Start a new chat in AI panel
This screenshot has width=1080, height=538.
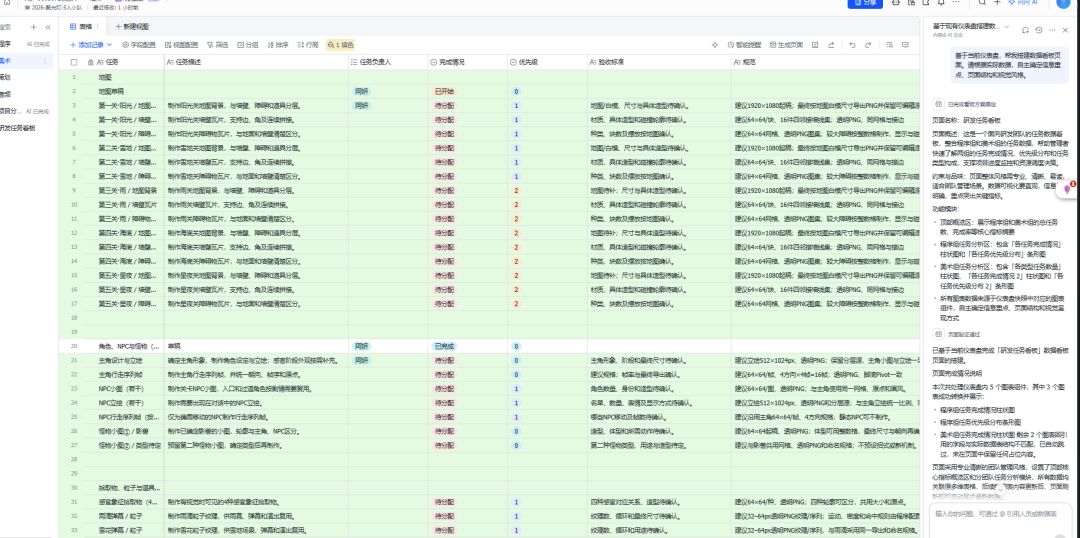1026,30
